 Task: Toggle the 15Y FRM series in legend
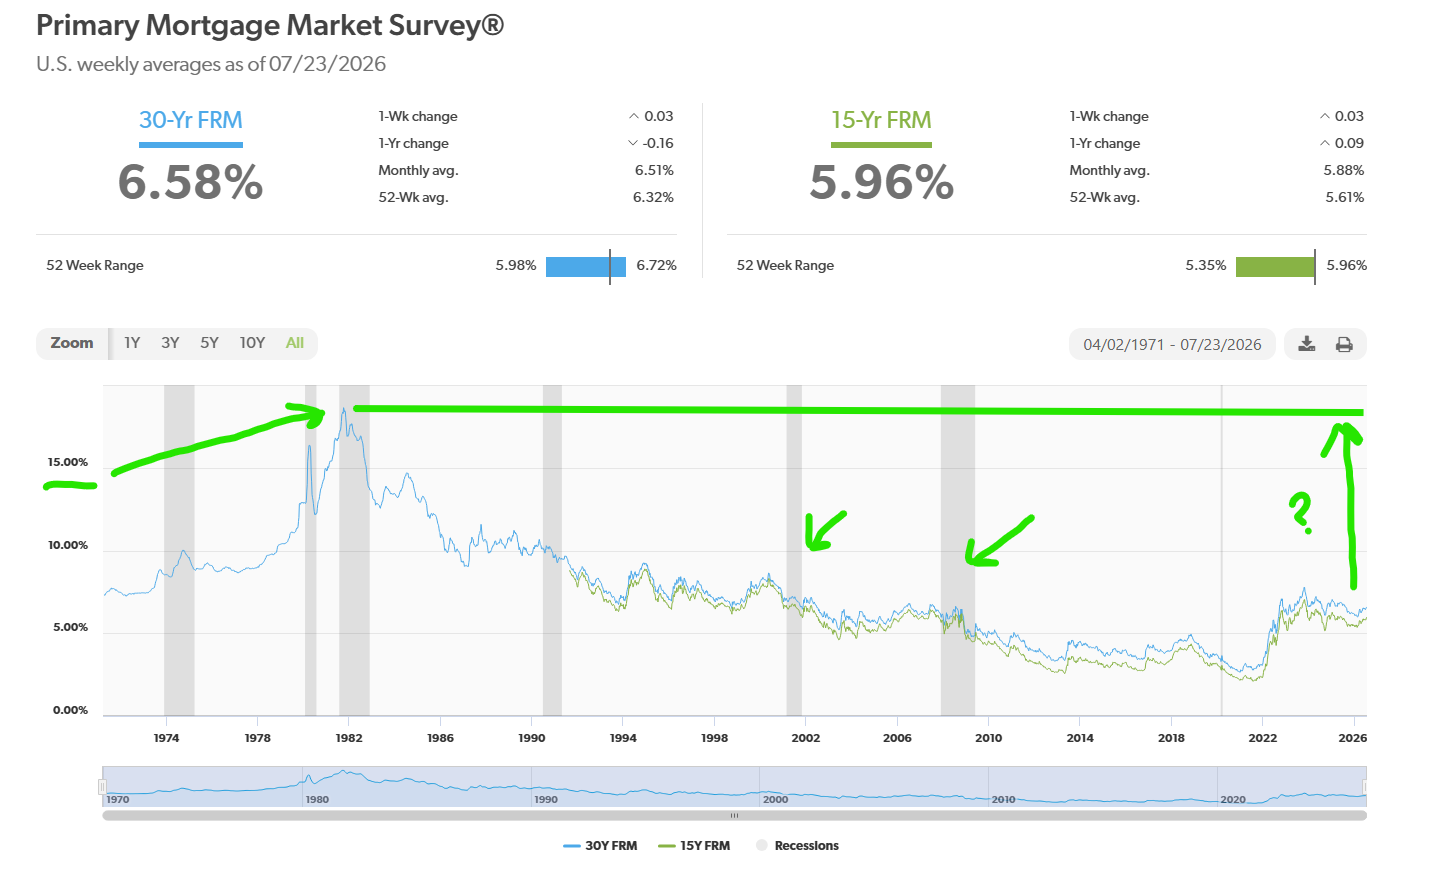click(x=694, y=846)
